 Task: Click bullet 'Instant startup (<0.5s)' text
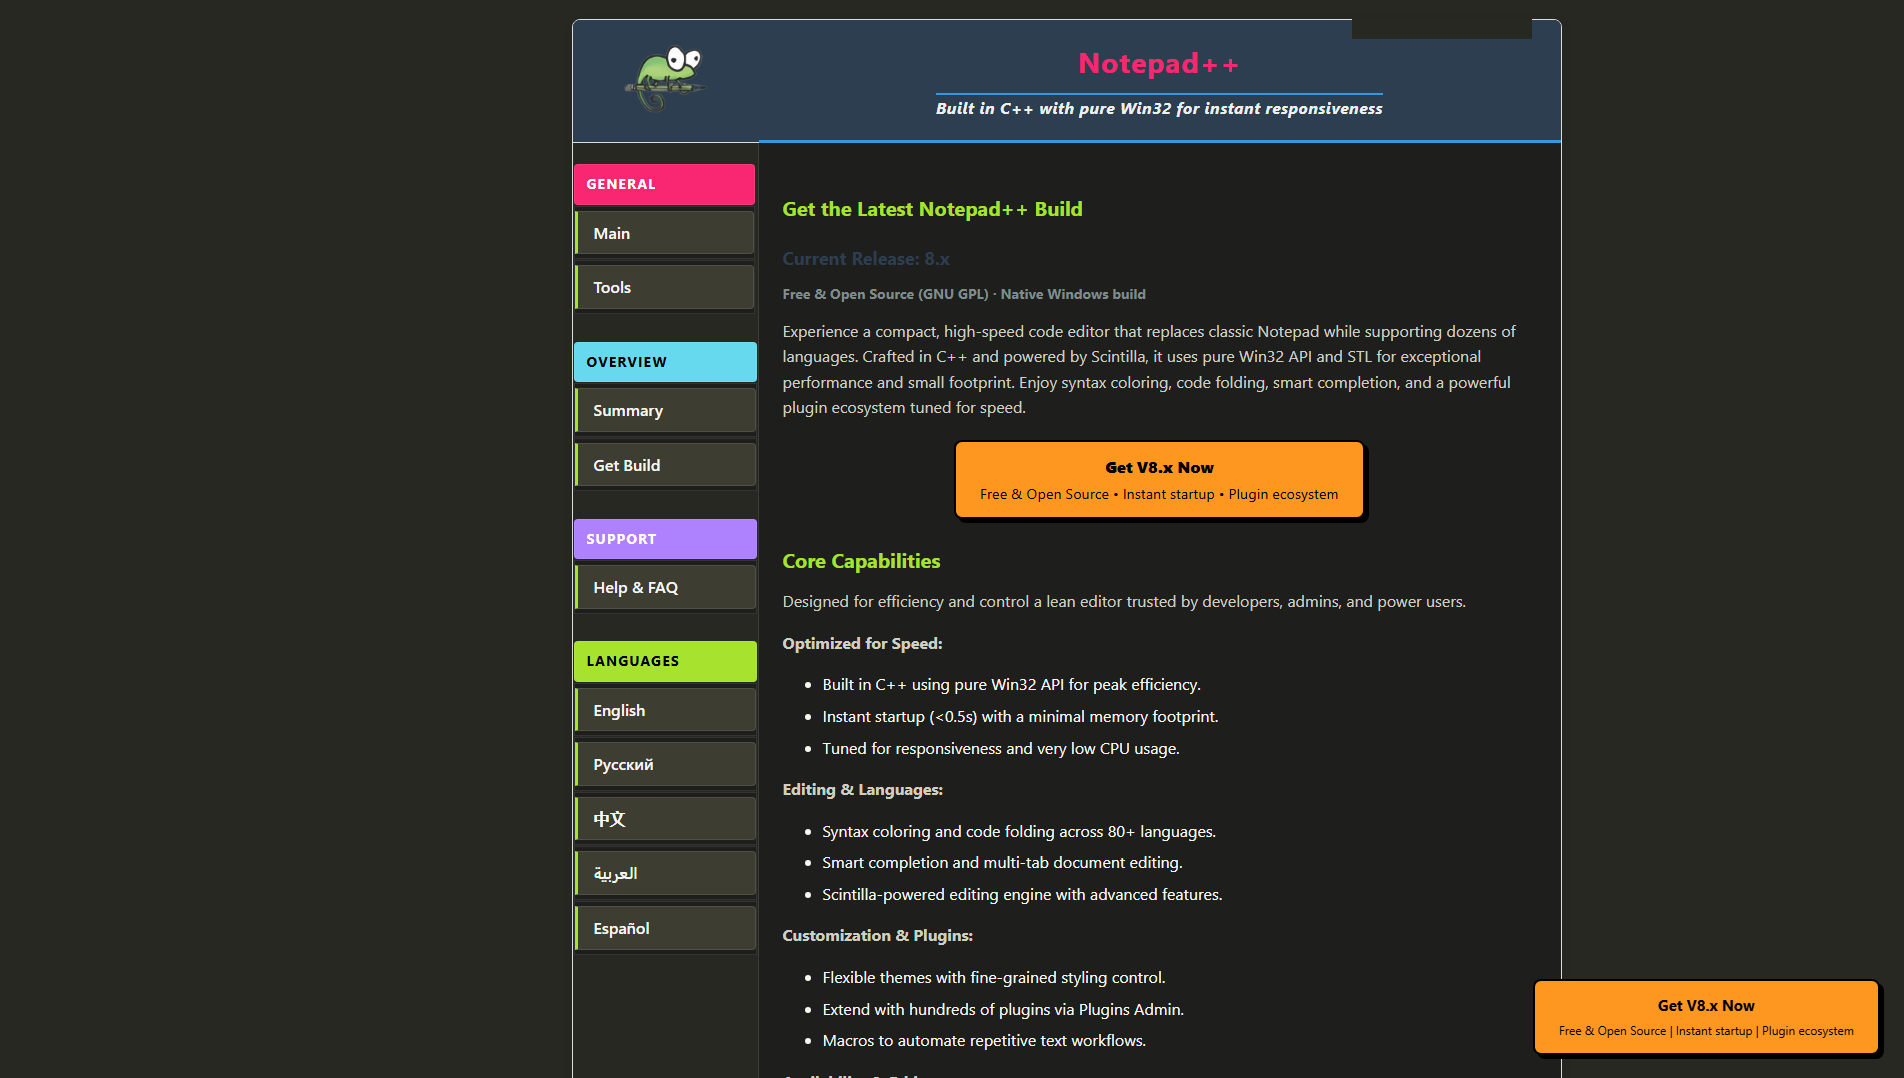coord(1020,716)
